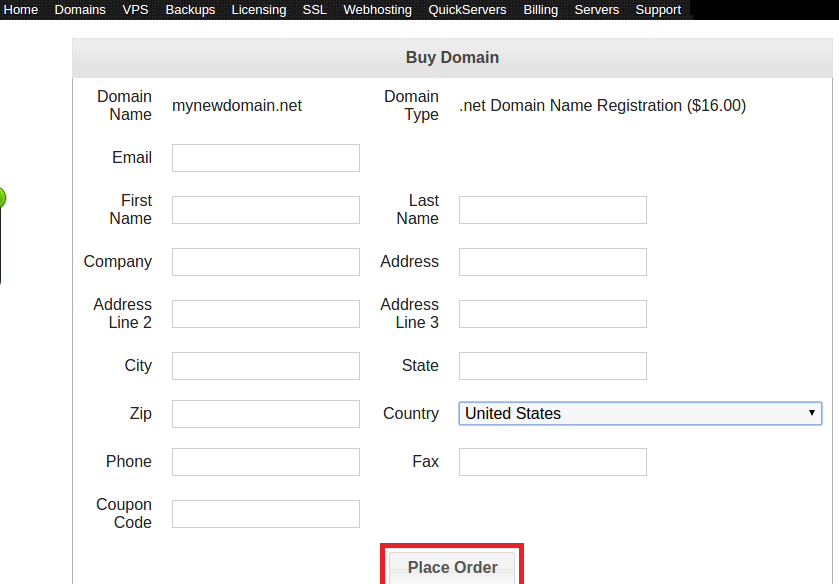
Task: Open the Country dropdown
Action: coord(640,413)
